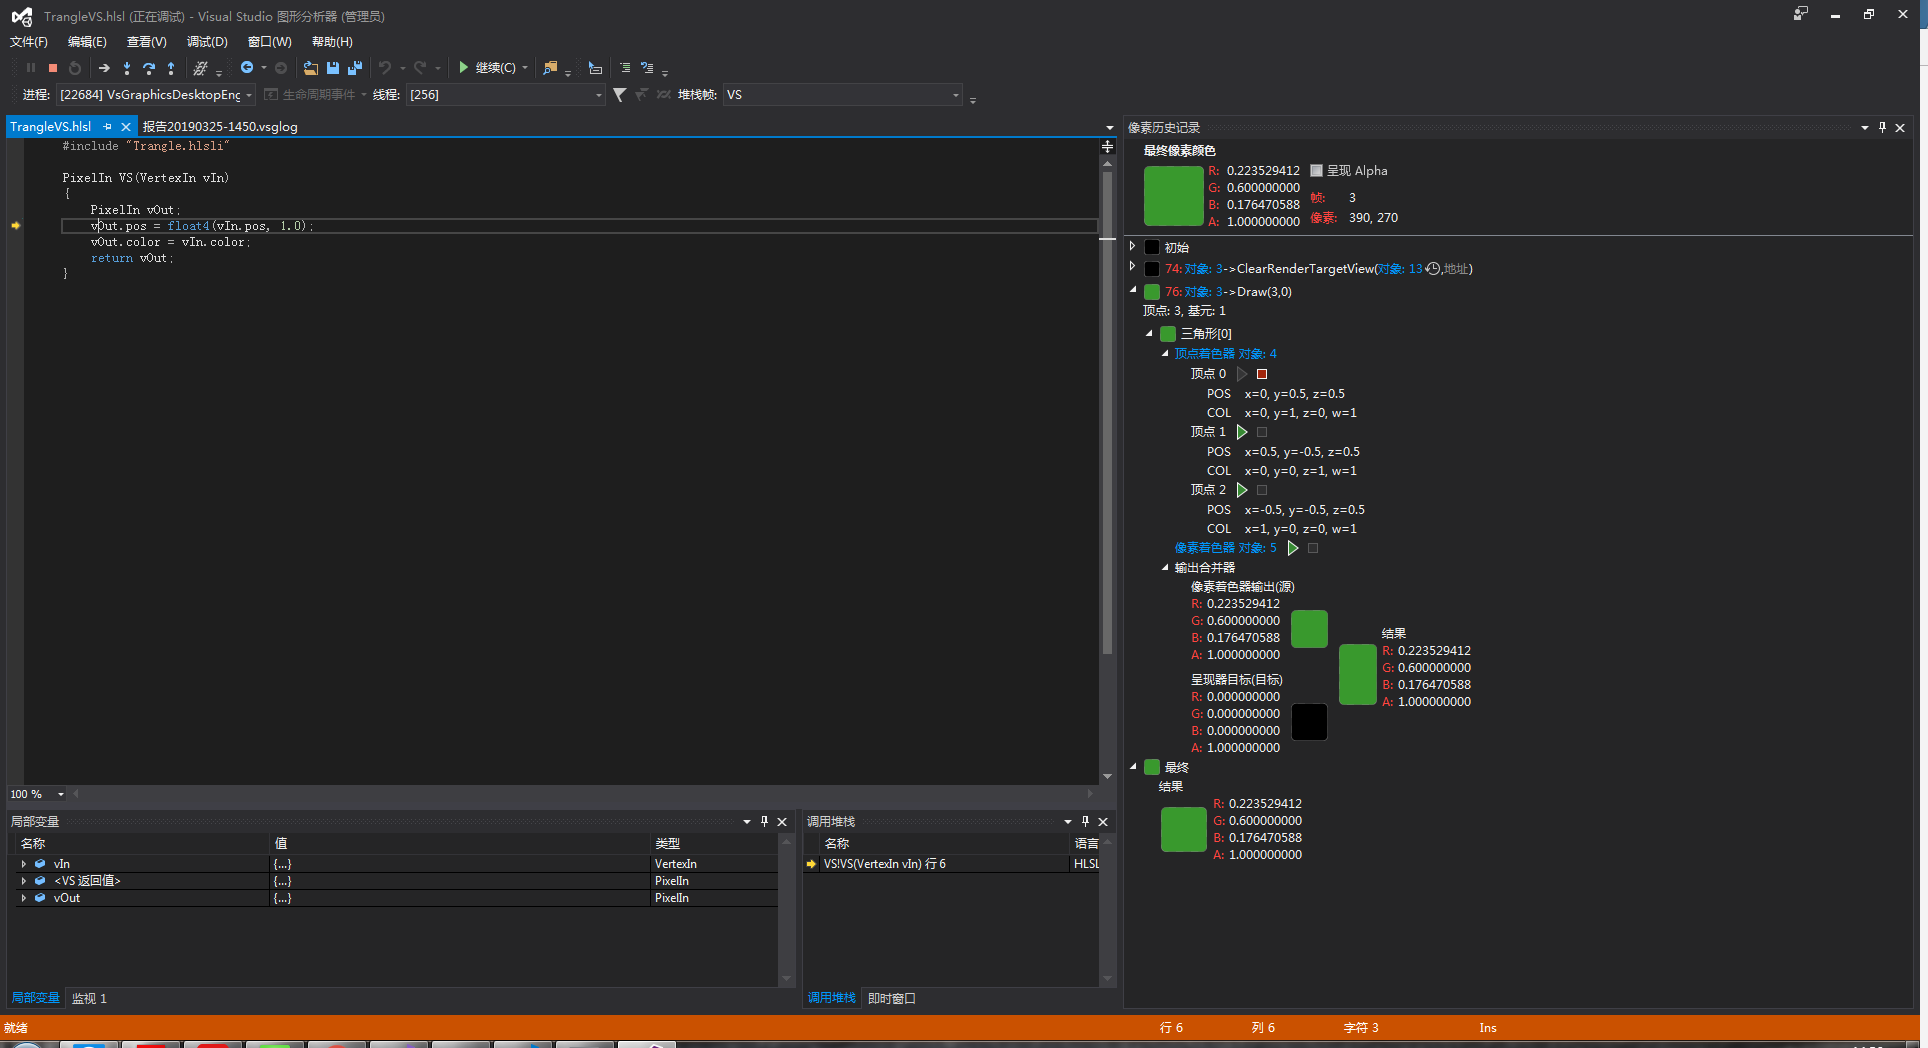Stop debugging with the red square icon
The height and width of the screenshot is (1048, 1928).
click(x=52, y=67)
